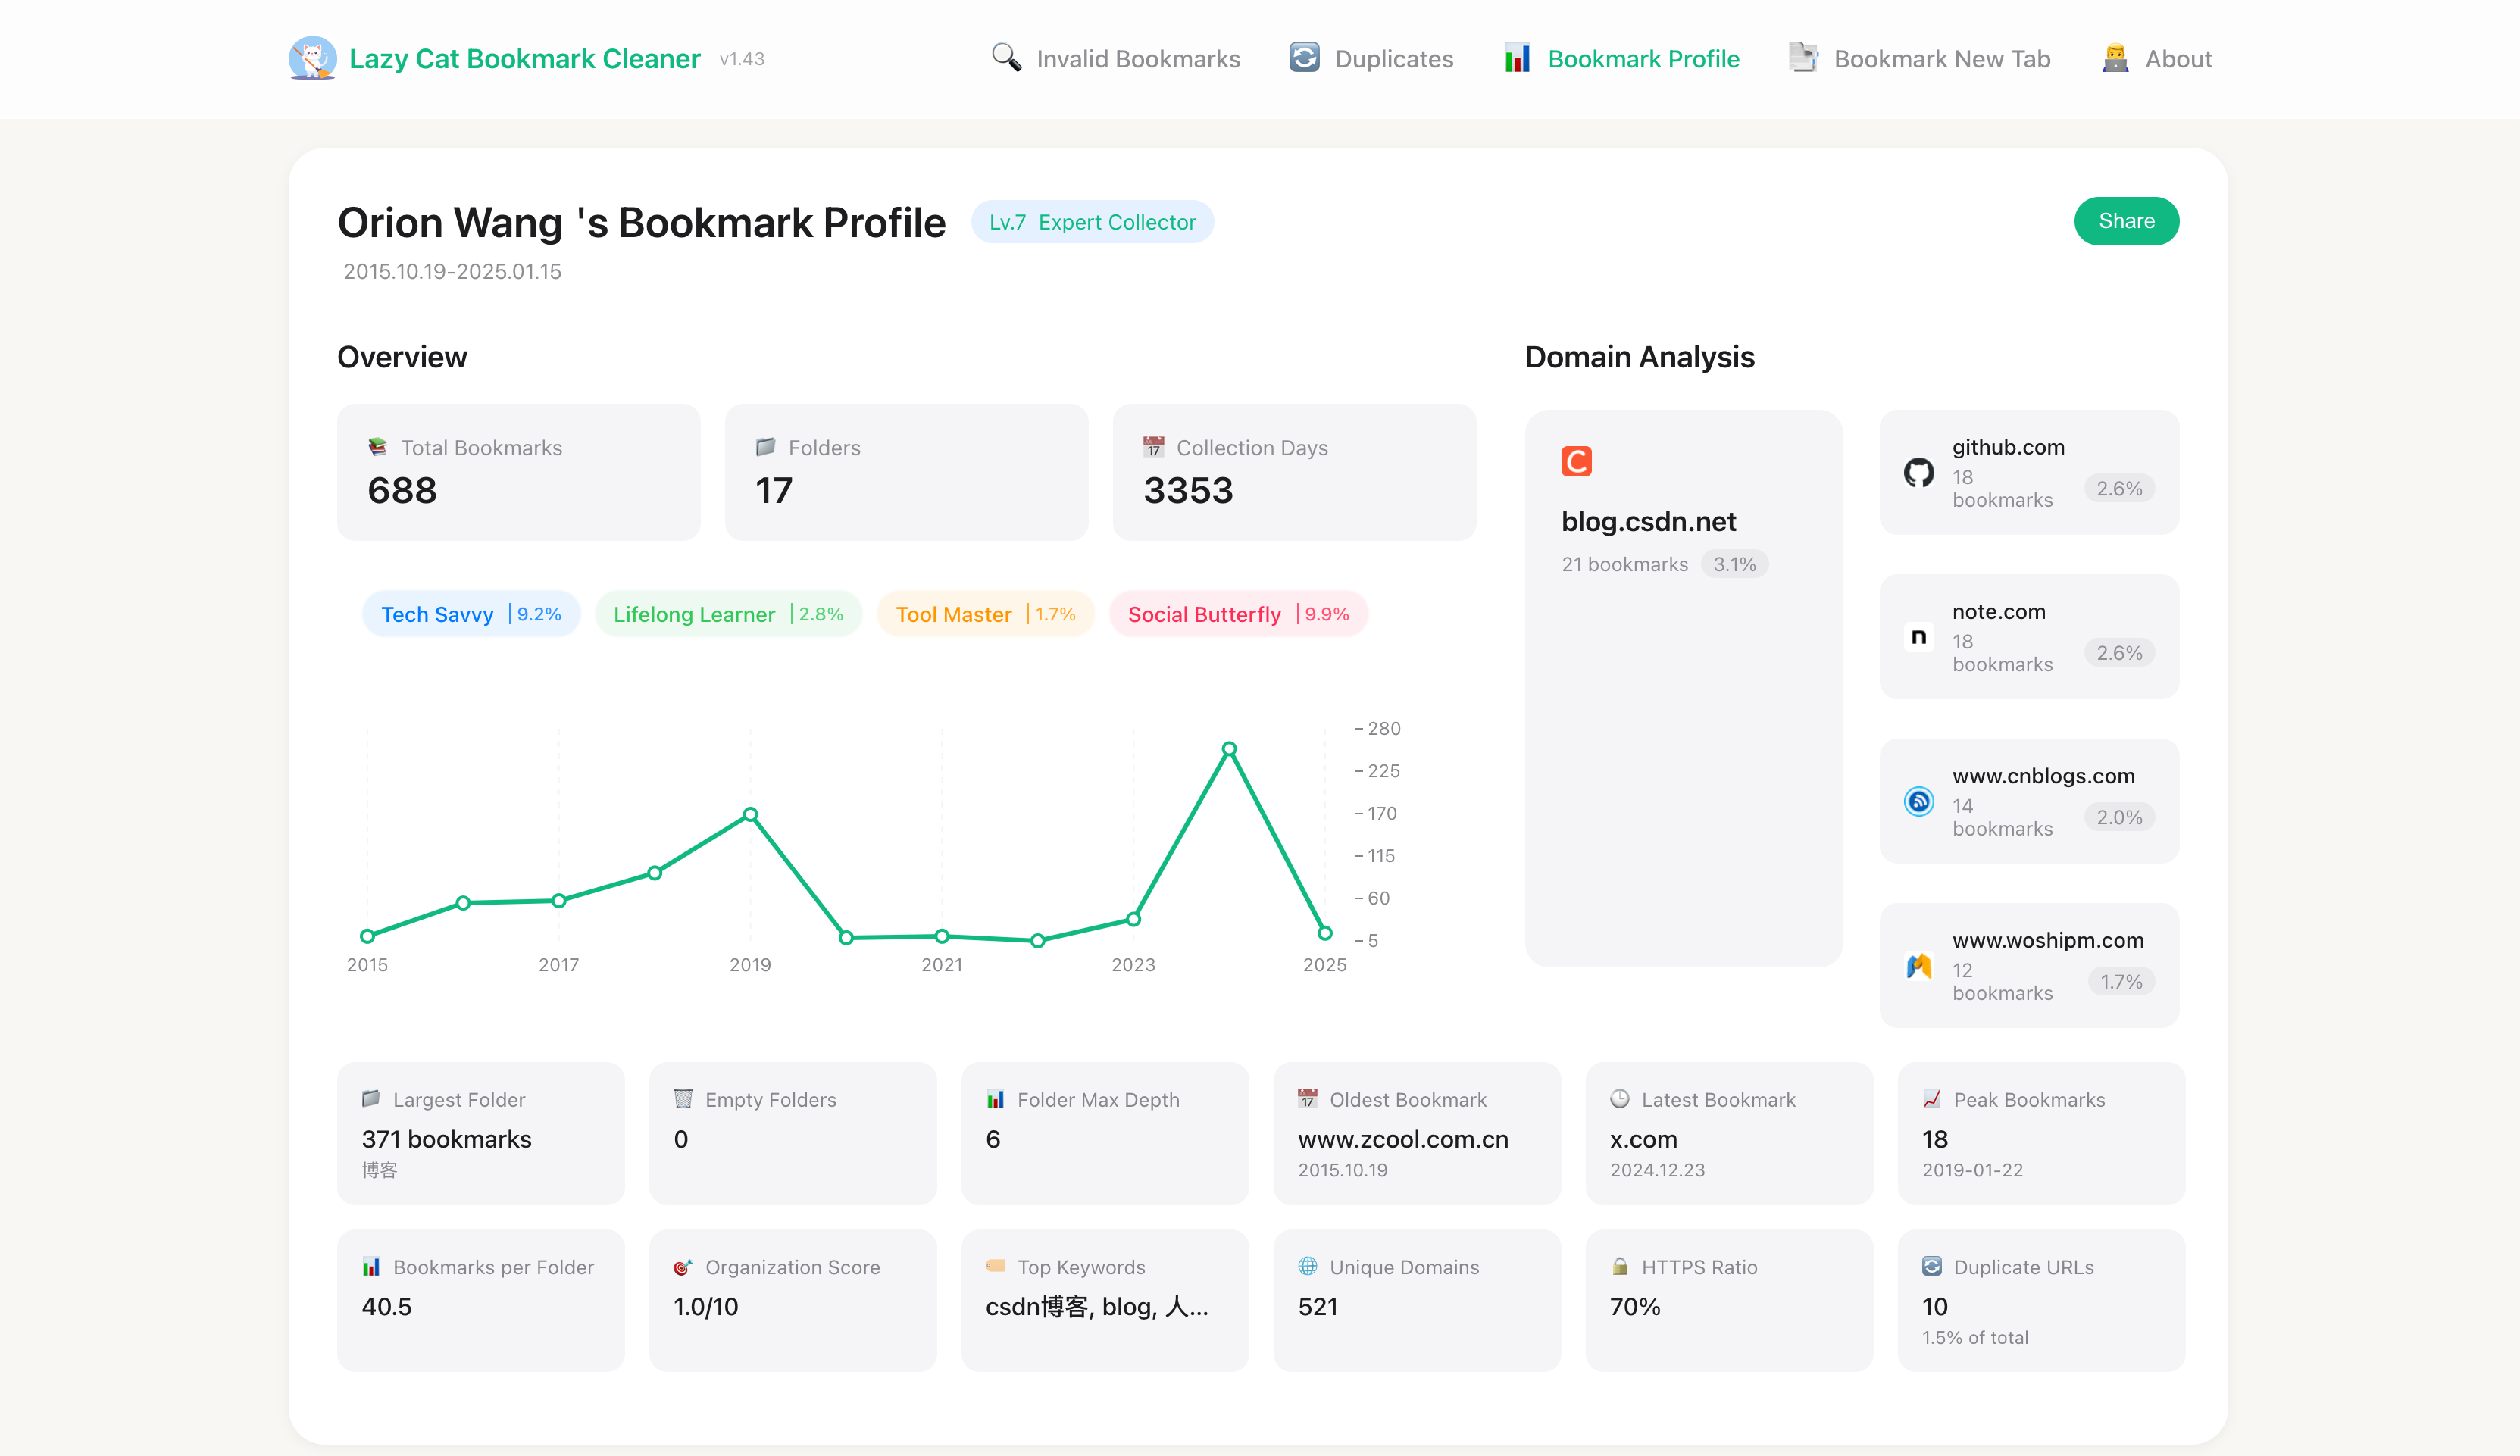Click the Lazy Cat logo icon
Screen dimensions: 2520x1456
312,58
